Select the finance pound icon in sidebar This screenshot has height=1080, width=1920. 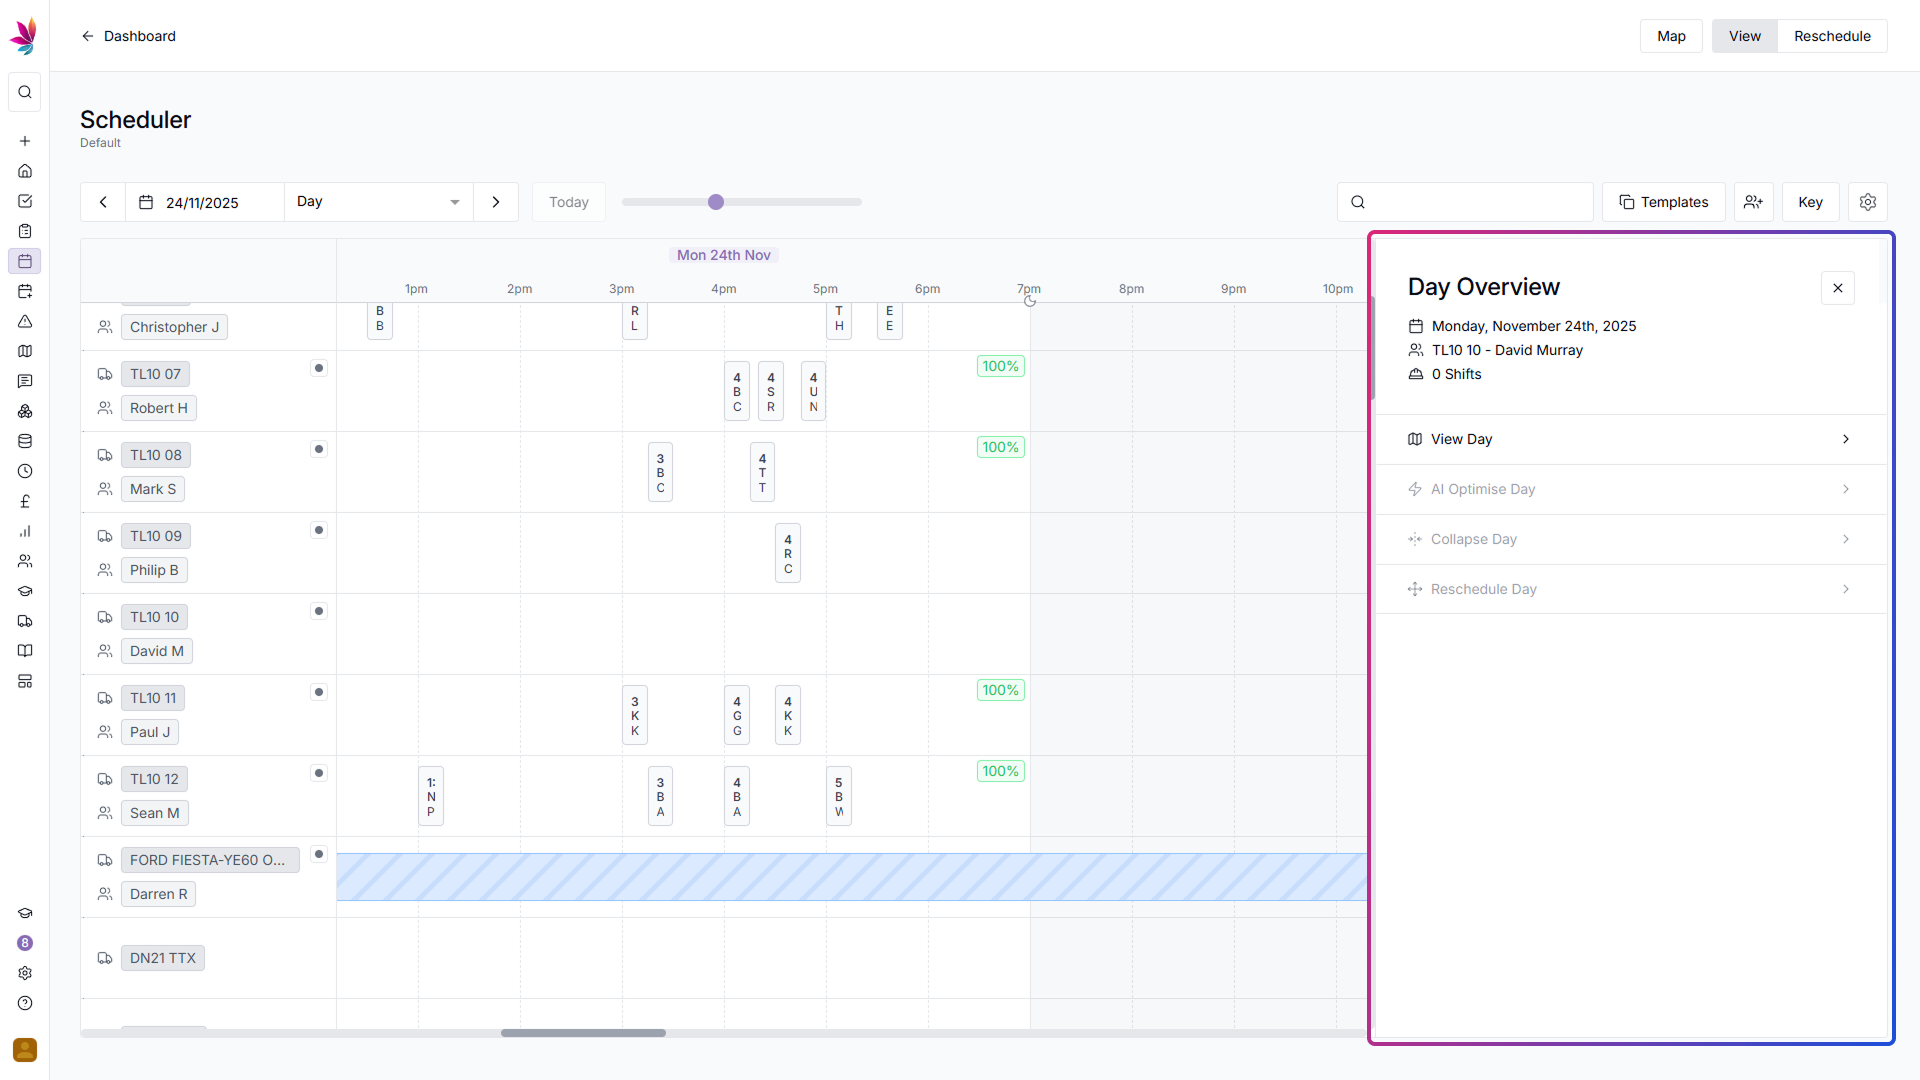click(25, 501)
